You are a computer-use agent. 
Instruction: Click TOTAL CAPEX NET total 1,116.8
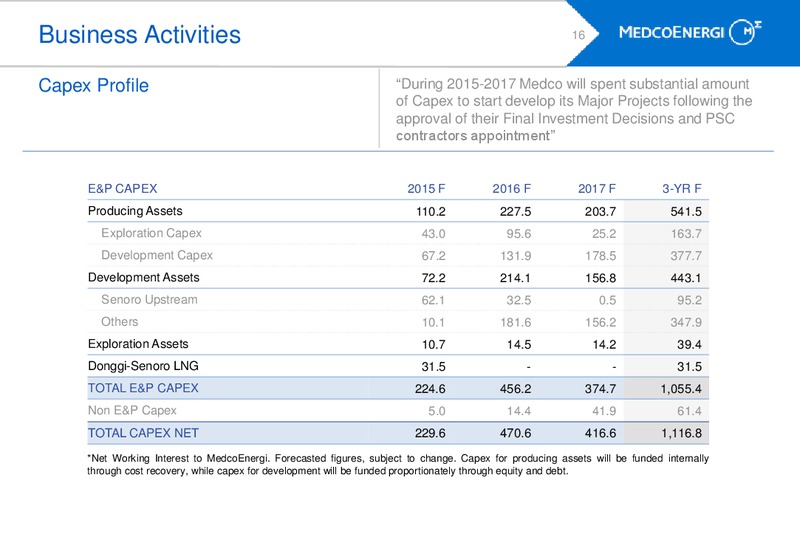(x=682, y=433)
